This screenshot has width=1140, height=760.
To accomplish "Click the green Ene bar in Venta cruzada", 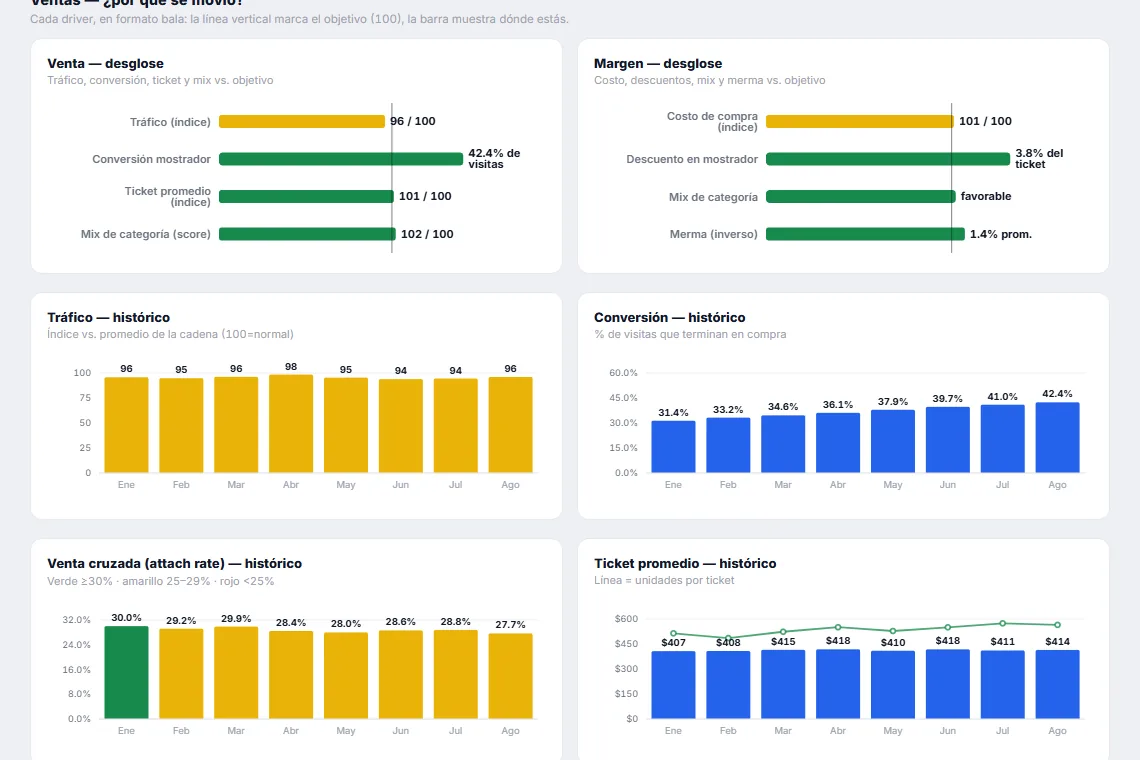I will click(127, 673).
